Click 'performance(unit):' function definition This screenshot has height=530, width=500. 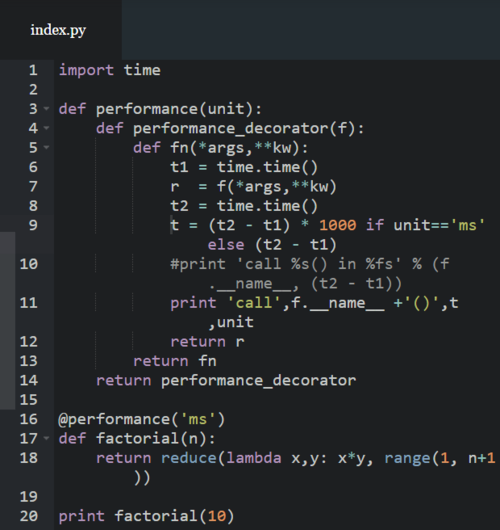click(x=179, y=109)
